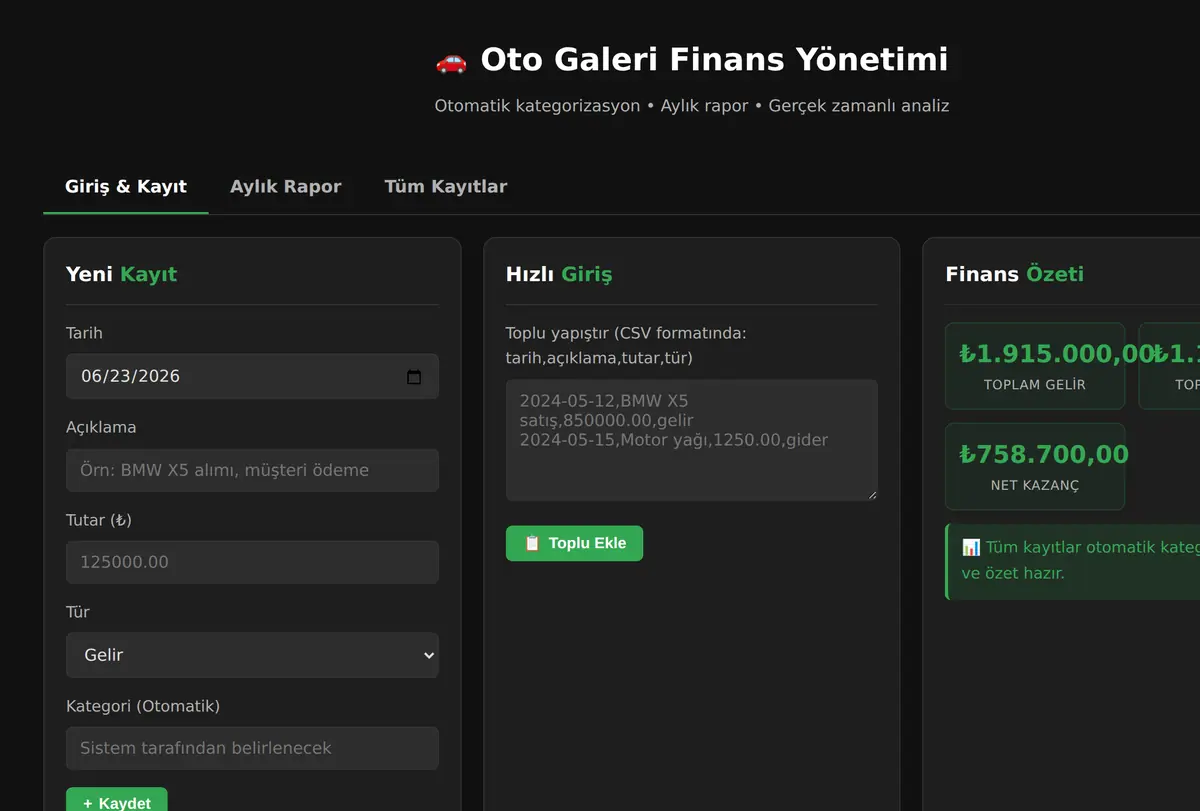Click into the Açıklama input field

(x=252, y=470)
